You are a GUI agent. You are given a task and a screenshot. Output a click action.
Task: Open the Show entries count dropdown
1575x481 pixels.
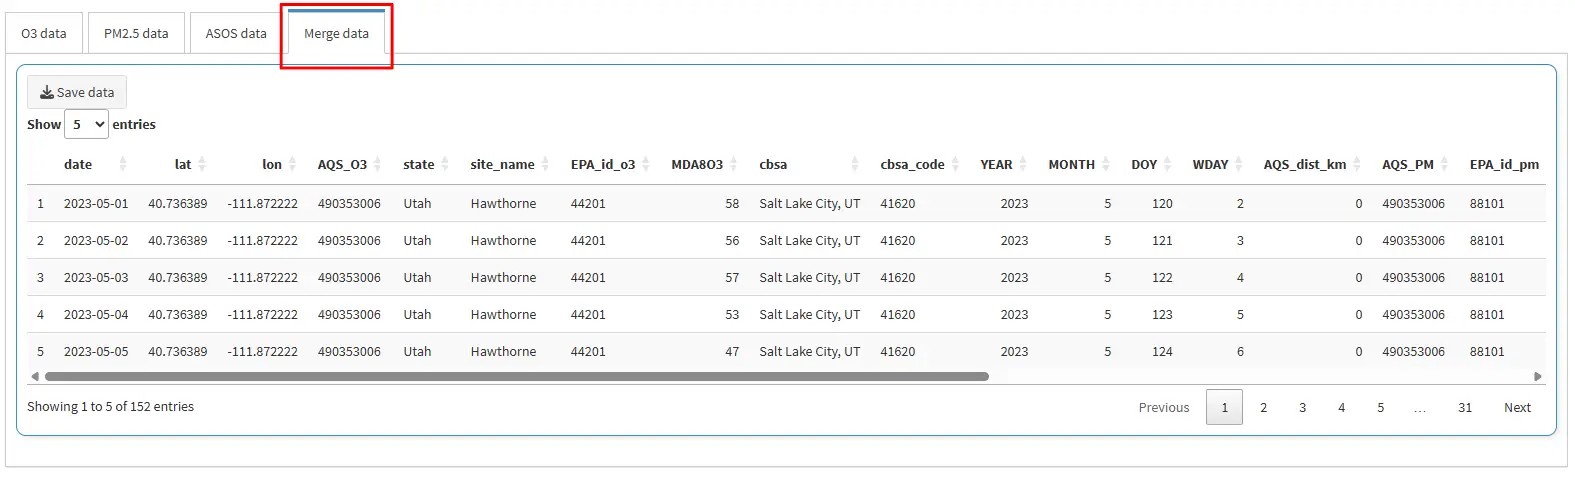(87, 125)
